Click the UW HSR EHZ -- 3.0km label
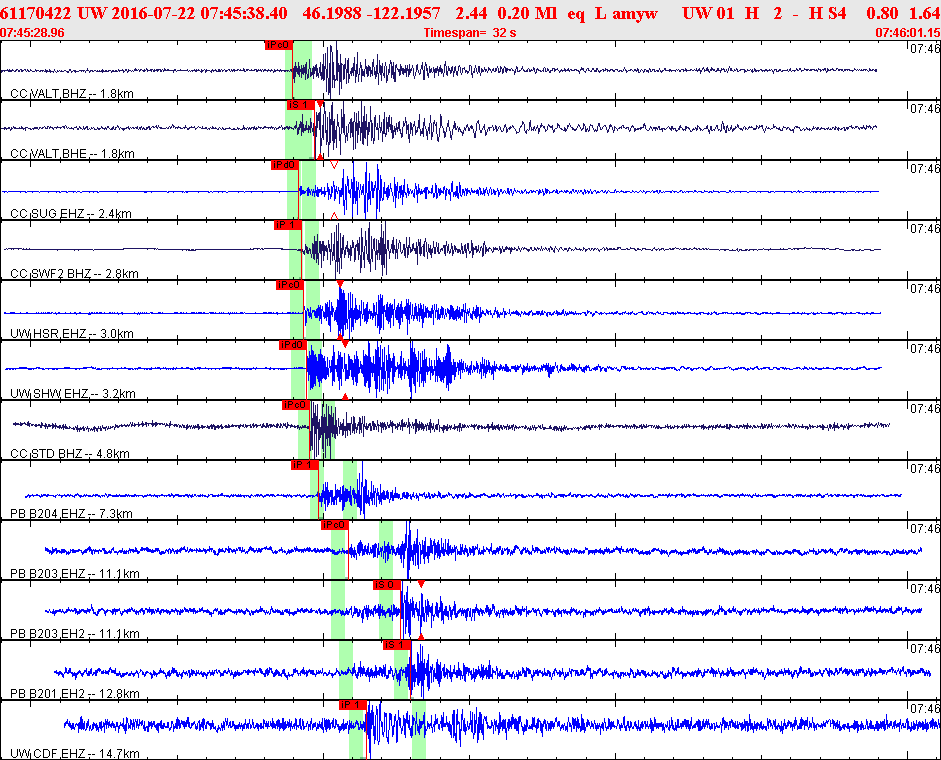This screenshot has height=760, width=941. 72,334
